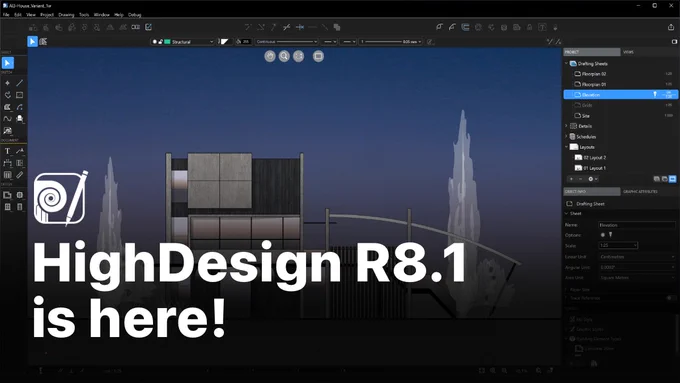This screenshot has width=680, height=383.
Task: Select the Dimension tool
Action: point(7,163)
